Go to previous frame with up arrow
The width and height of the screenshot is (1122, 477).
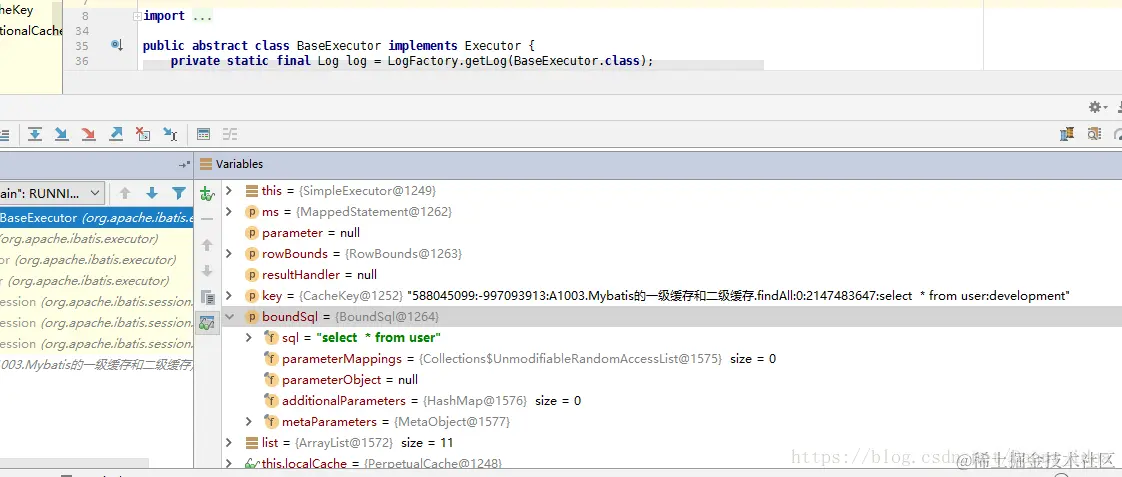click(x=125, y=193)
